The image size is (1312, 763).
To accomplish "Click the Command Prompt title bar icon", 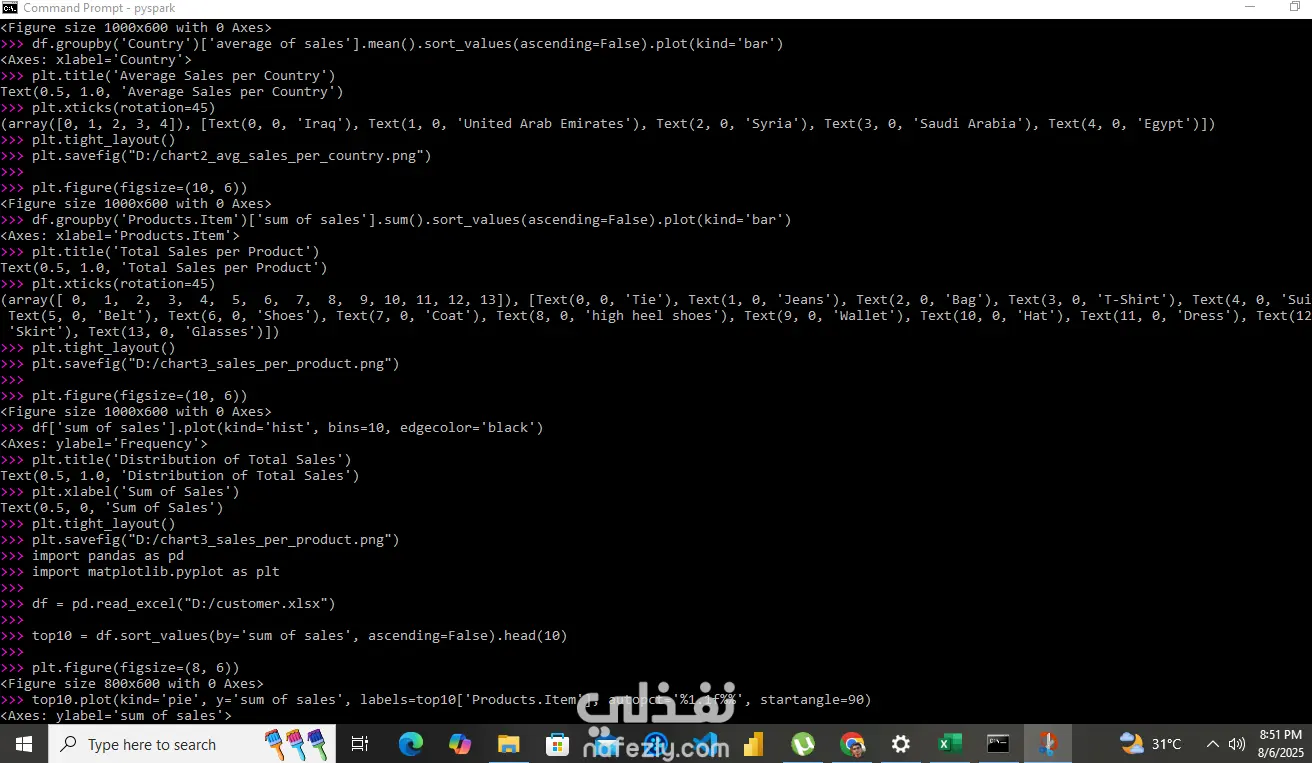I will pos(10,8).
